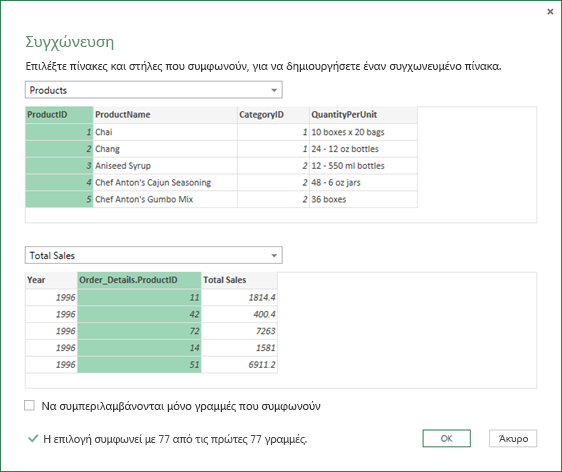Cancel the merge with the Άκυρο button

click(513, 438)
